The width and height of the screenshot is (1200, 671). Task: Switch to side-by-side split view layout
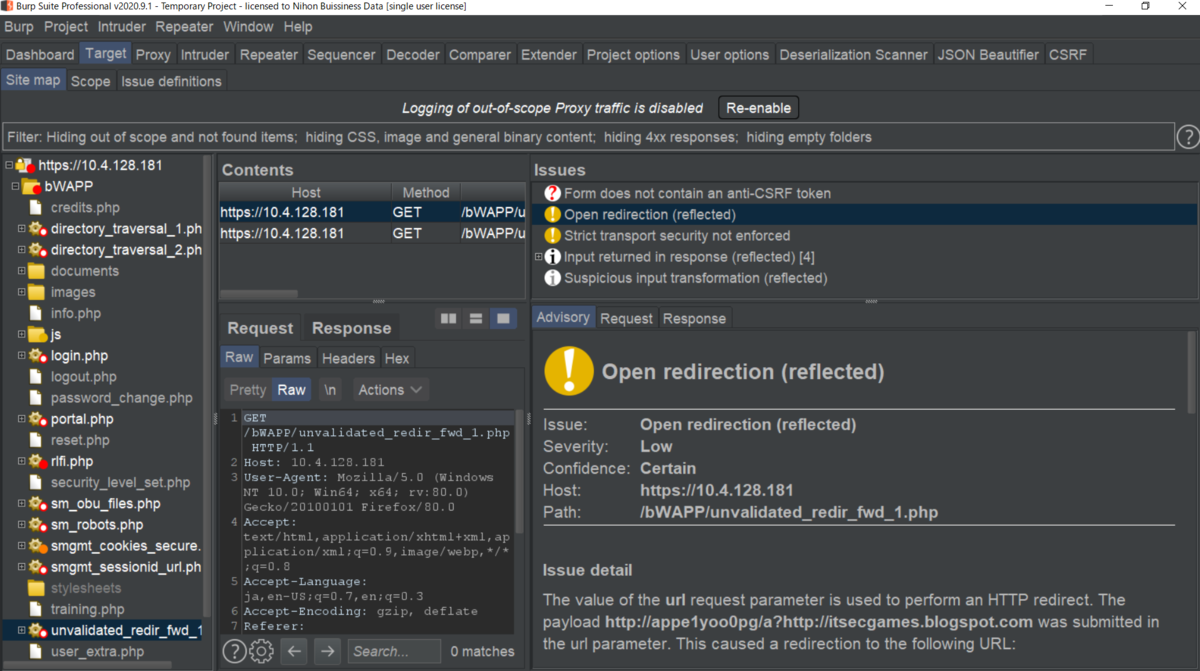pos(448,318)
